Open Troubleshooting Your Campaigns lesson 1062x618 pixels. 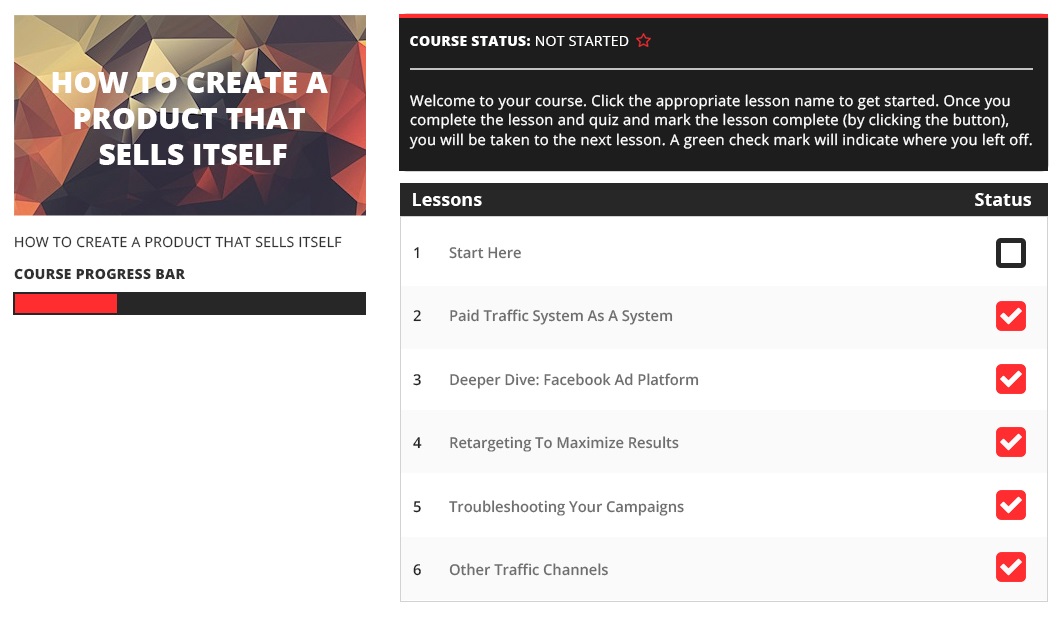click(x=566, y=507)
